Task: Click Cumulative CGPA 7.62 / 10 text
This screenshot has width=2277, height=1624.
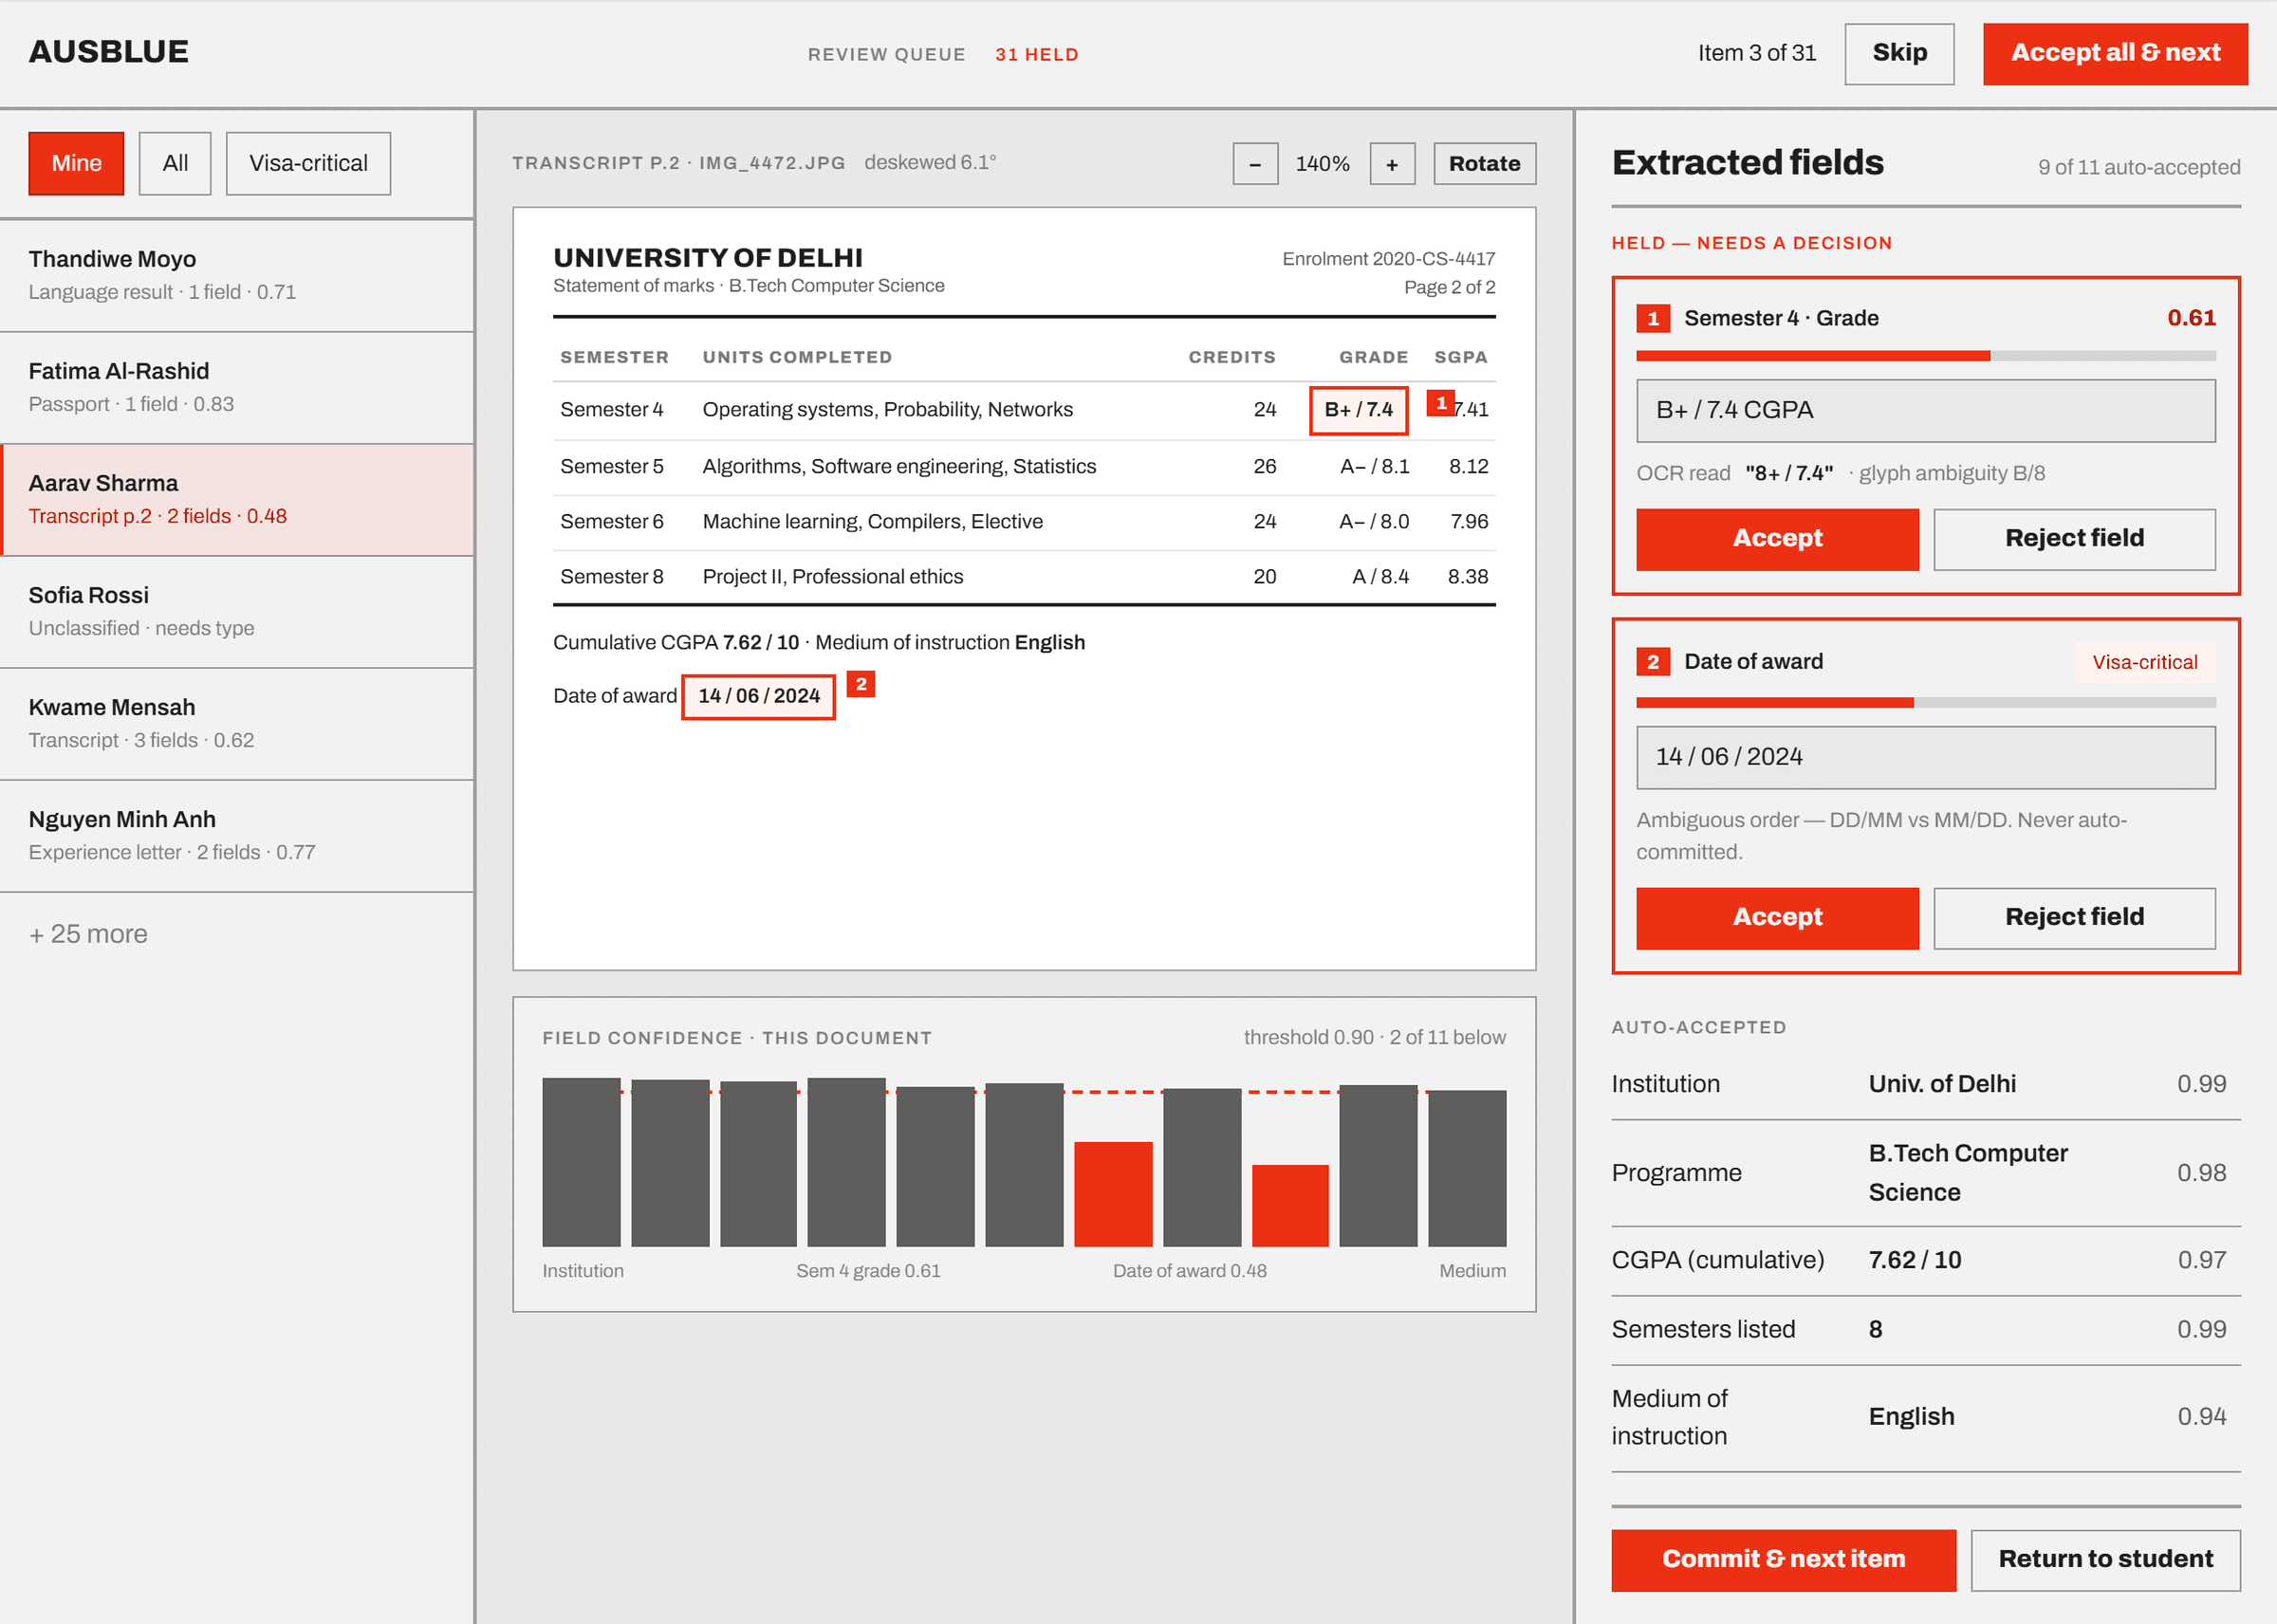Action: [676, 643]
